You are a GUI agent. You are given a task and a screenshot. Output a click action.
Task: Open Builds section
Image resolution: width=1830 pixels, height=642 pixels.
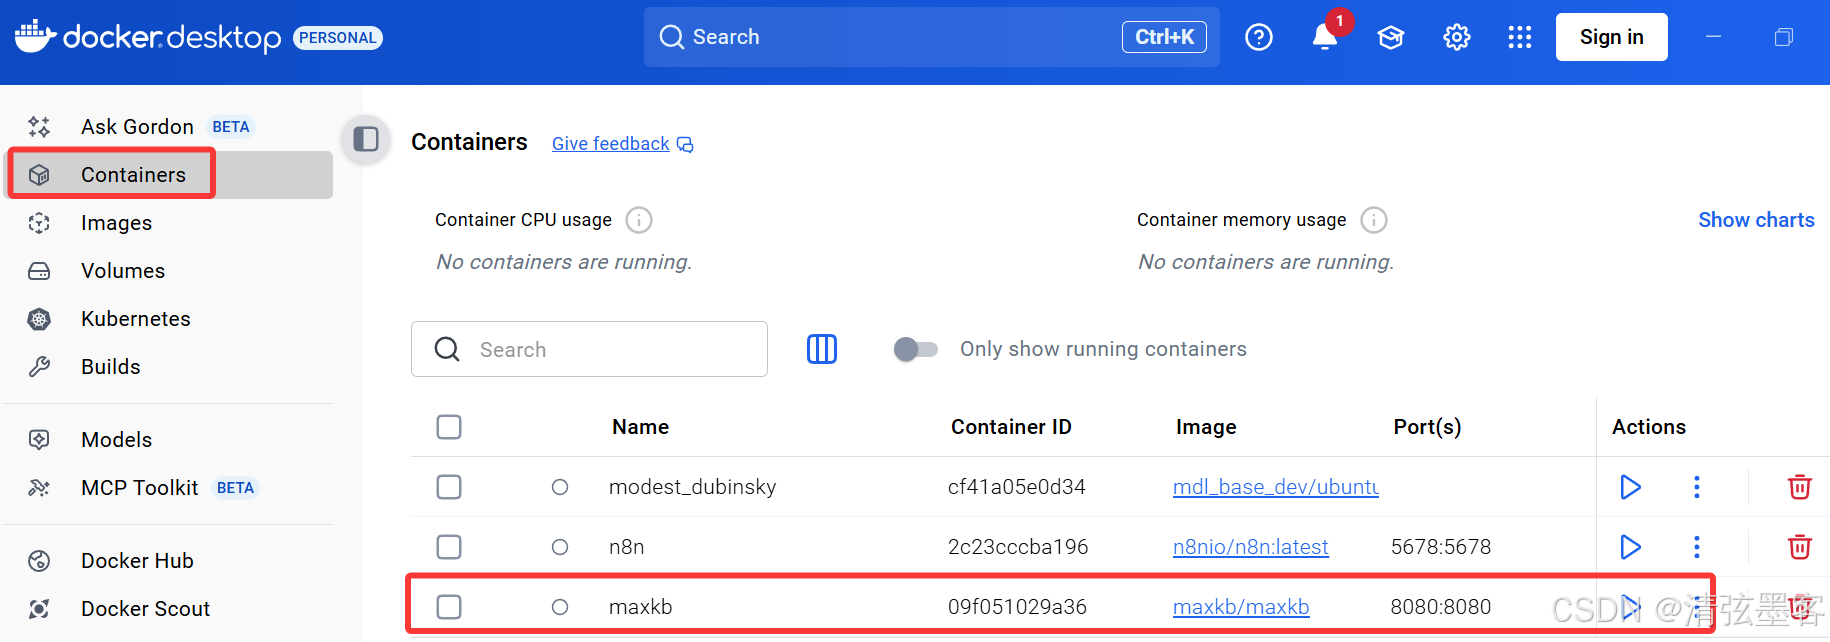(x=170, y=367)
